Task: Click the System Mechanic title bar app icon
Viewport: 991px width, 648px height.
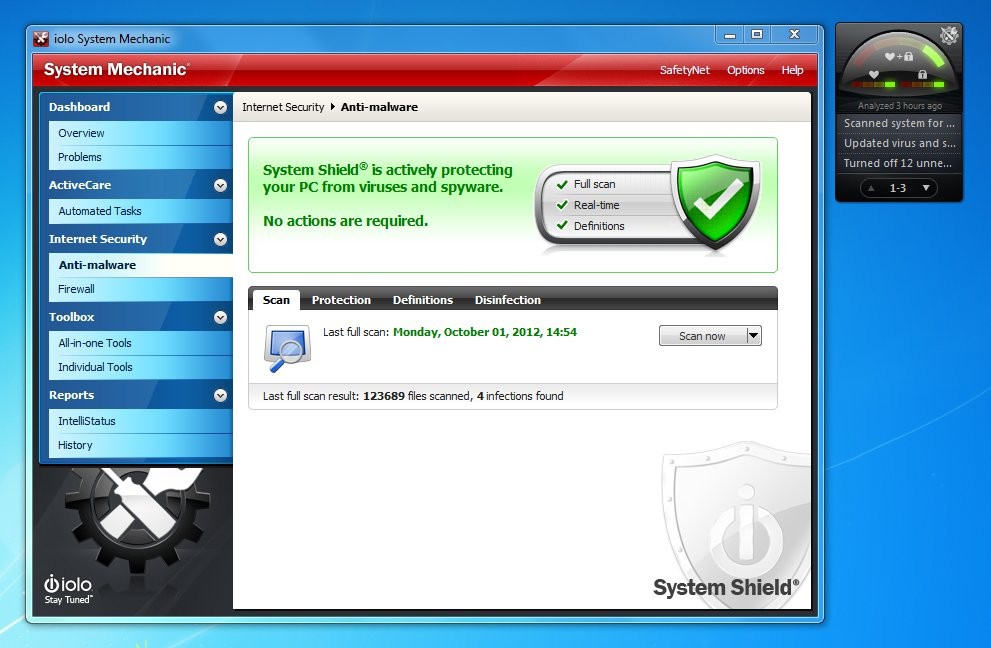Action: click(x=41, y=39)
